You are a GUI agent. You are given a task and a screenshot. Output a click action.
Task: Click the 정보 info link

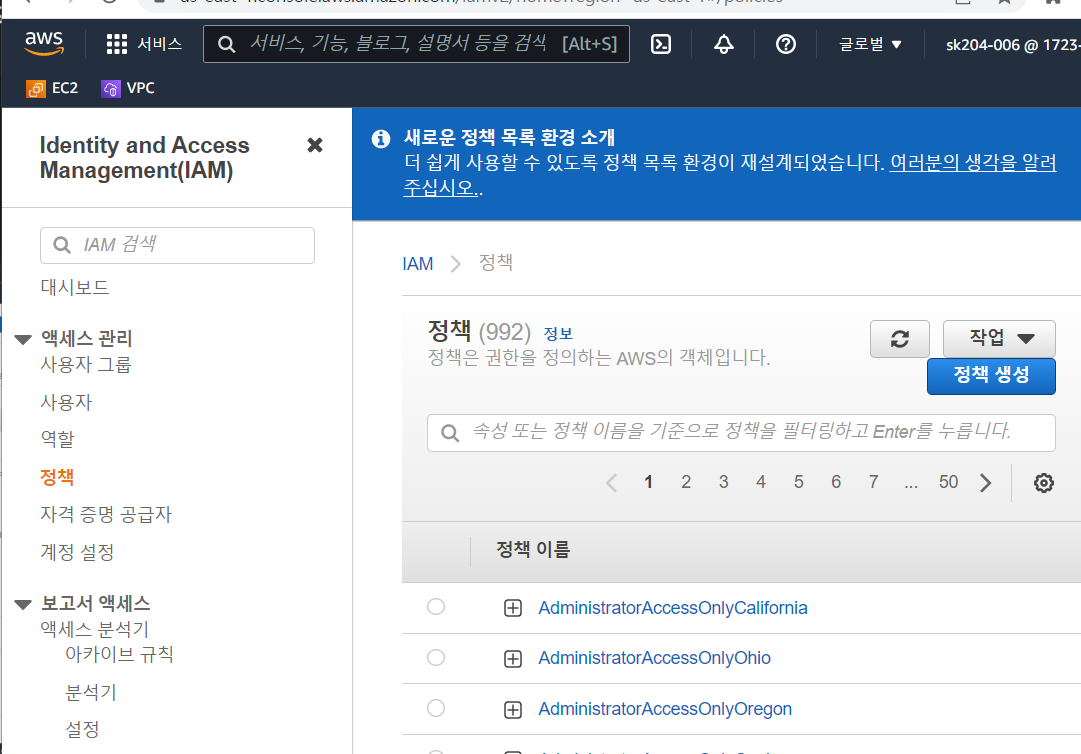[558, 334]
